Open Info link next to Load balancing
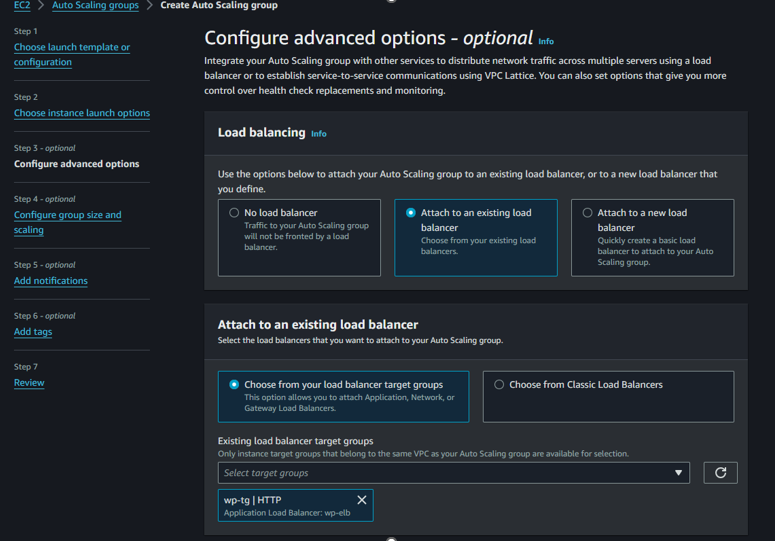This screenshot has height=541, width=775. [318, 134]
